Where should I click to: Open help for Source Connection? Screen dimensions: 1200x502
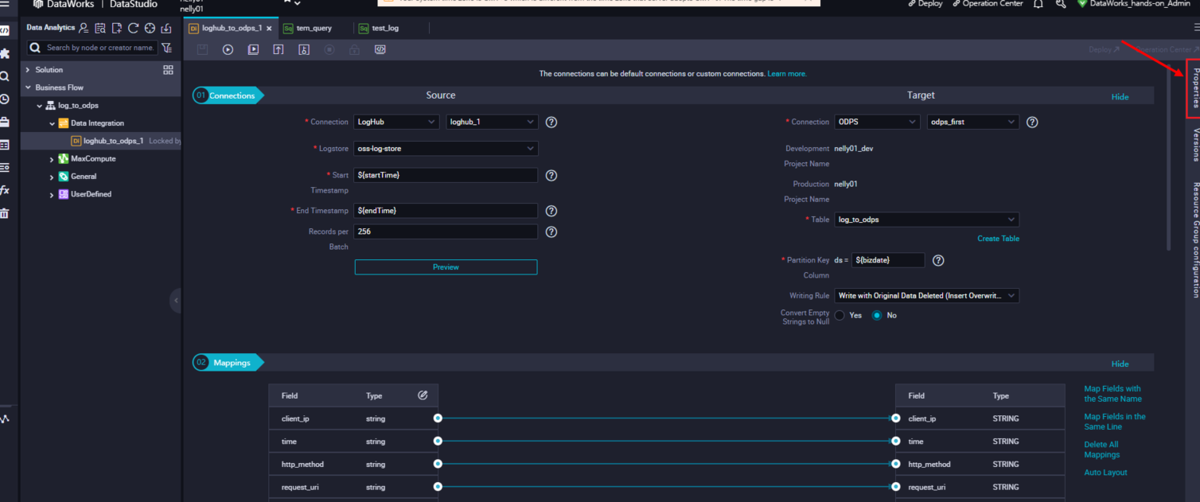(x=551, y=122)
